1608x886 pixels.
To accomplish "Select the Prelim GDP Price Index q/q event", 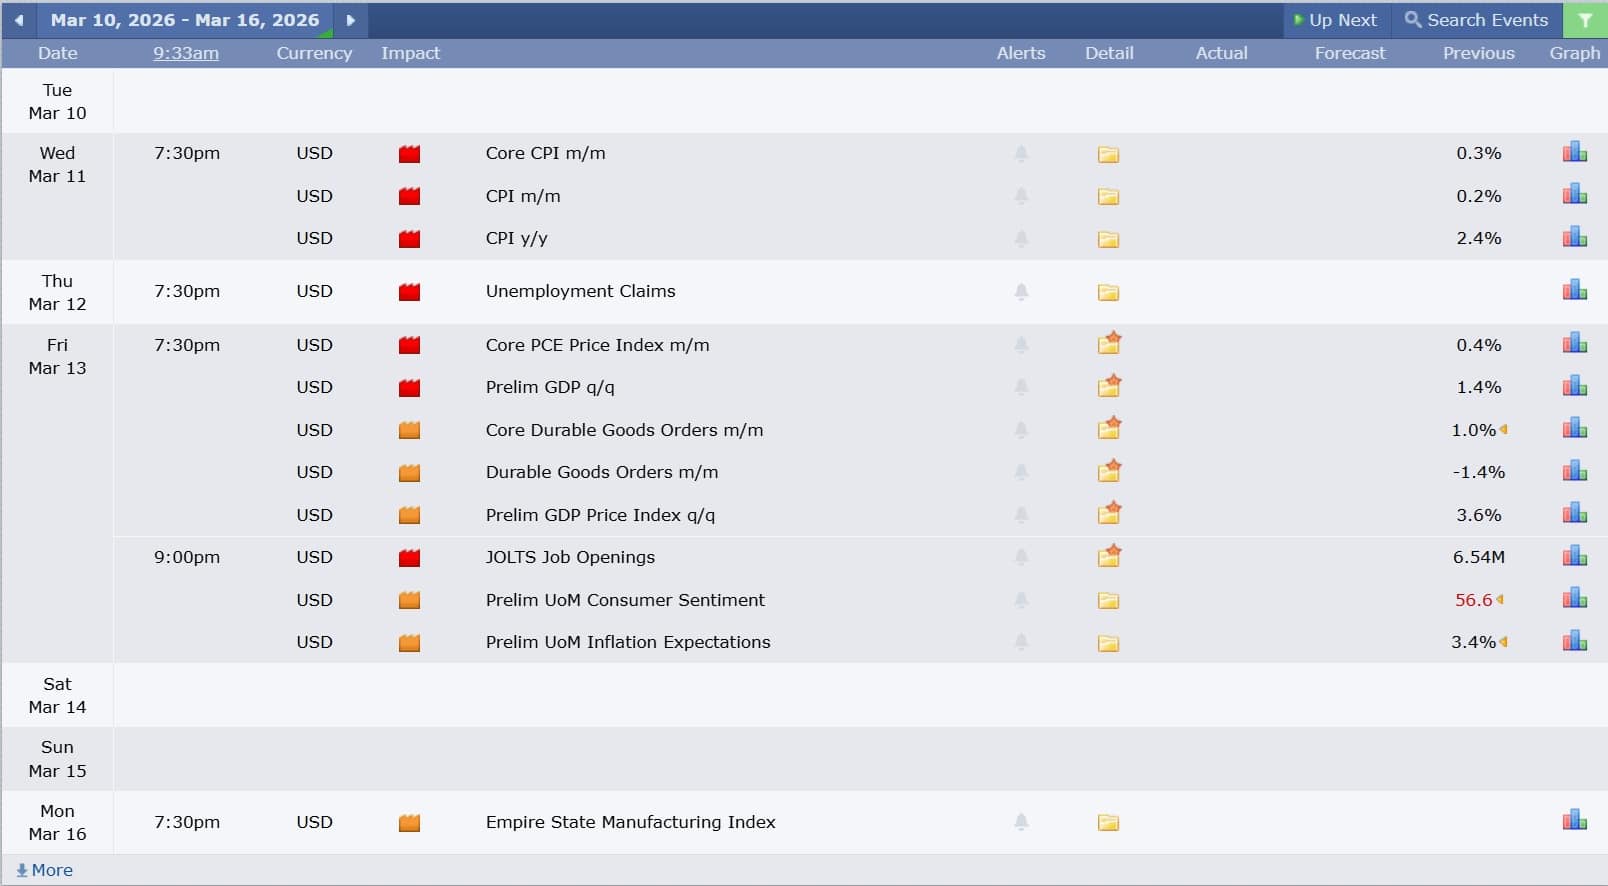I will coord(600,515).
